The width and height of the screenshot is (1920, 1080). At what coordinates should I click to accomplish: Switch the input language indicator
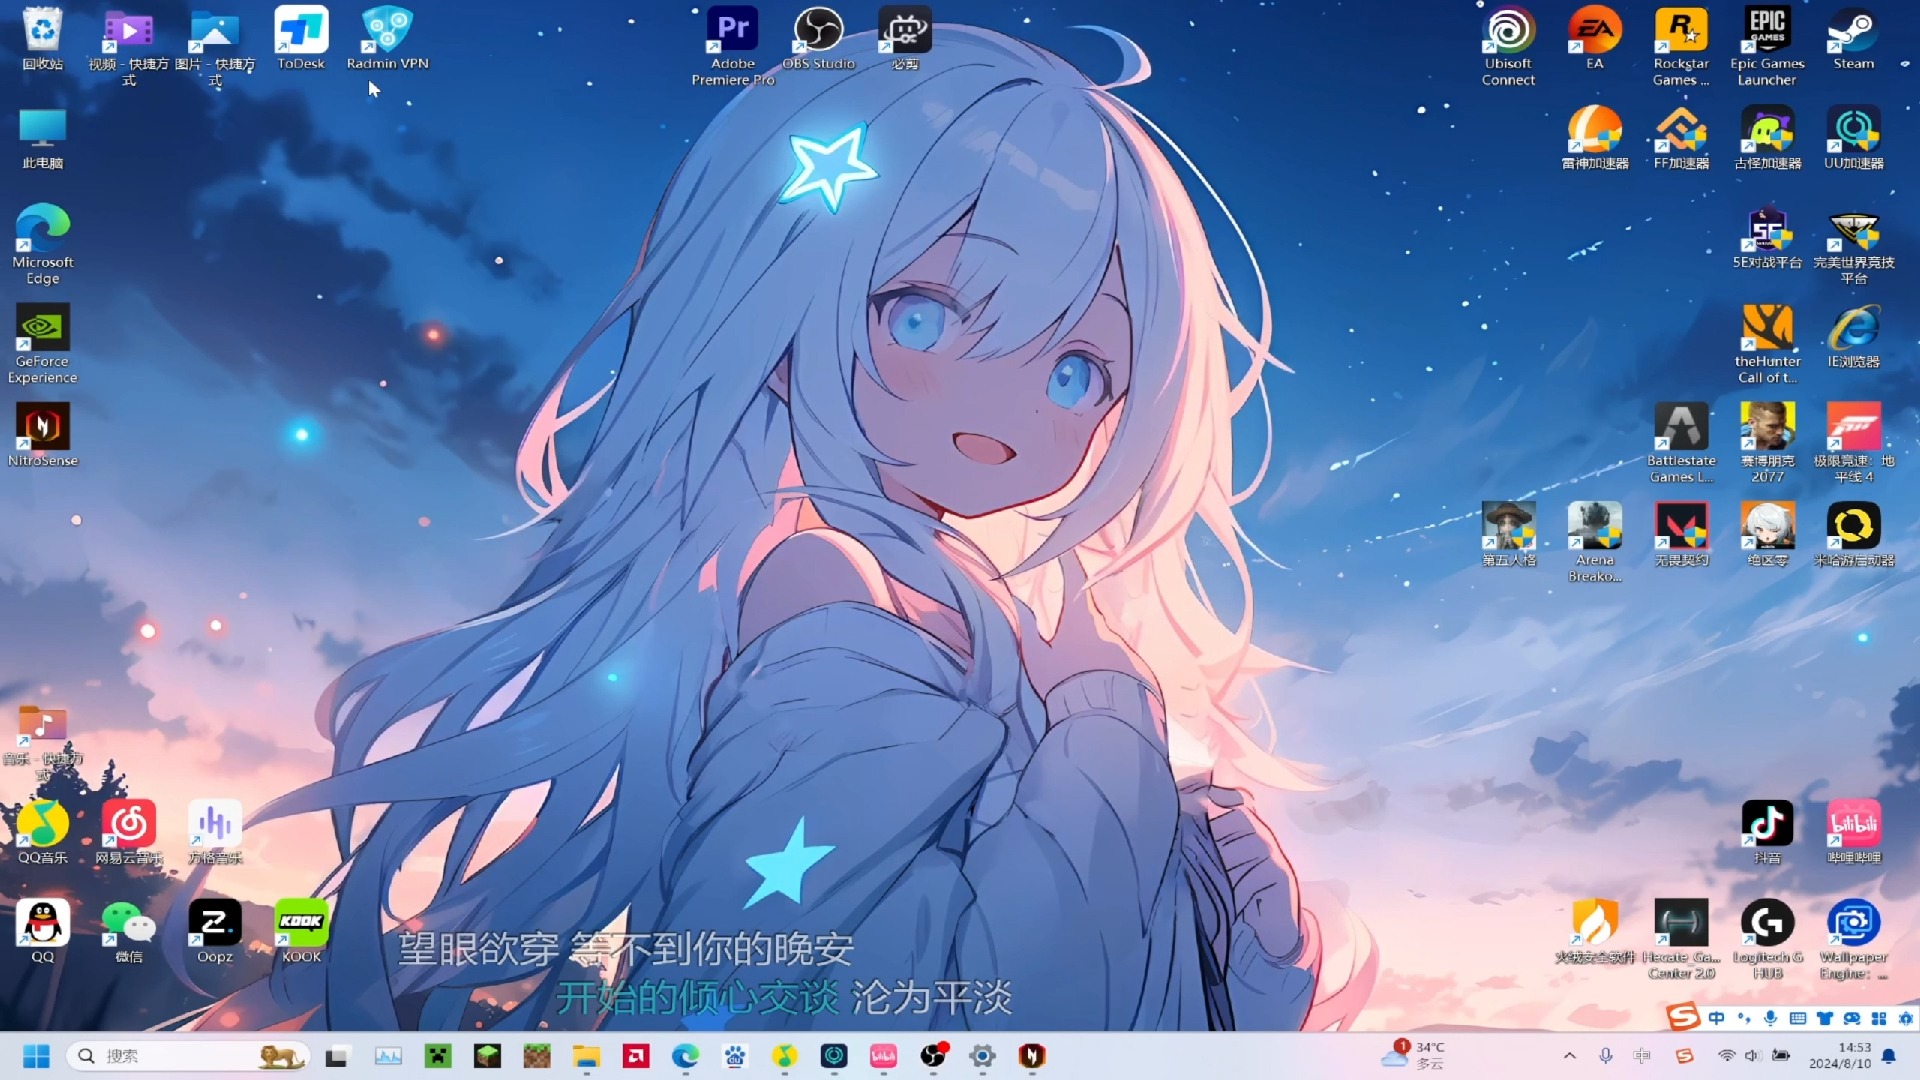click(1641, 1055)
